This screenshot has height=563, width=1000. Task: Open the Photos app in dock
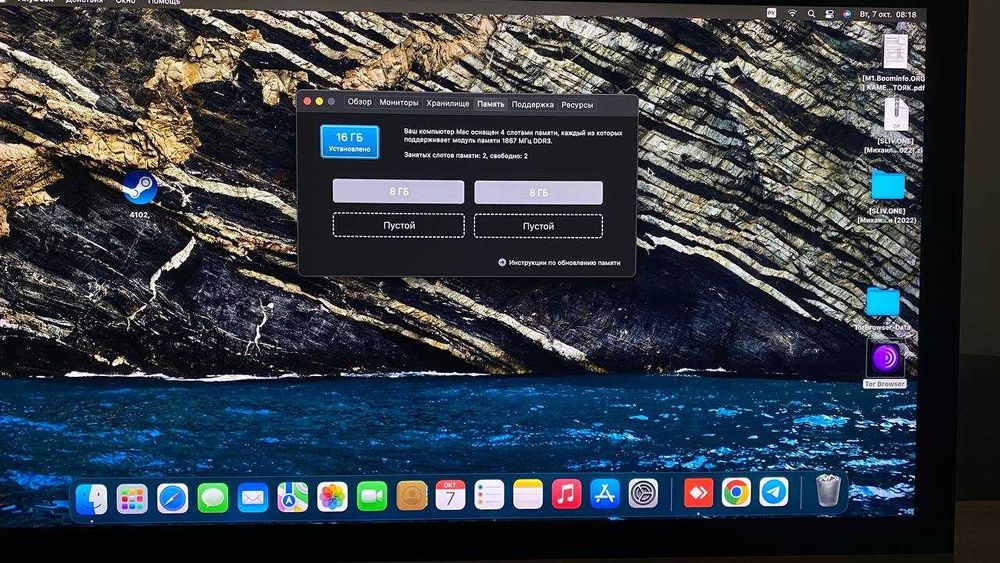point(332,496)
